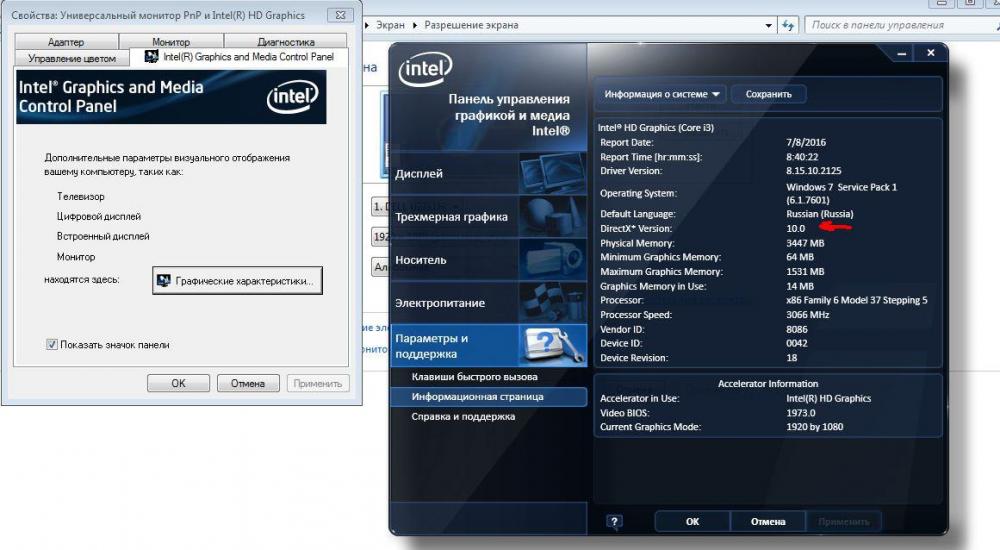The width and height of the screenshot is (1000, 550).
Task: Click the DirectX Version value 10.0
Action: coord(795,228)
